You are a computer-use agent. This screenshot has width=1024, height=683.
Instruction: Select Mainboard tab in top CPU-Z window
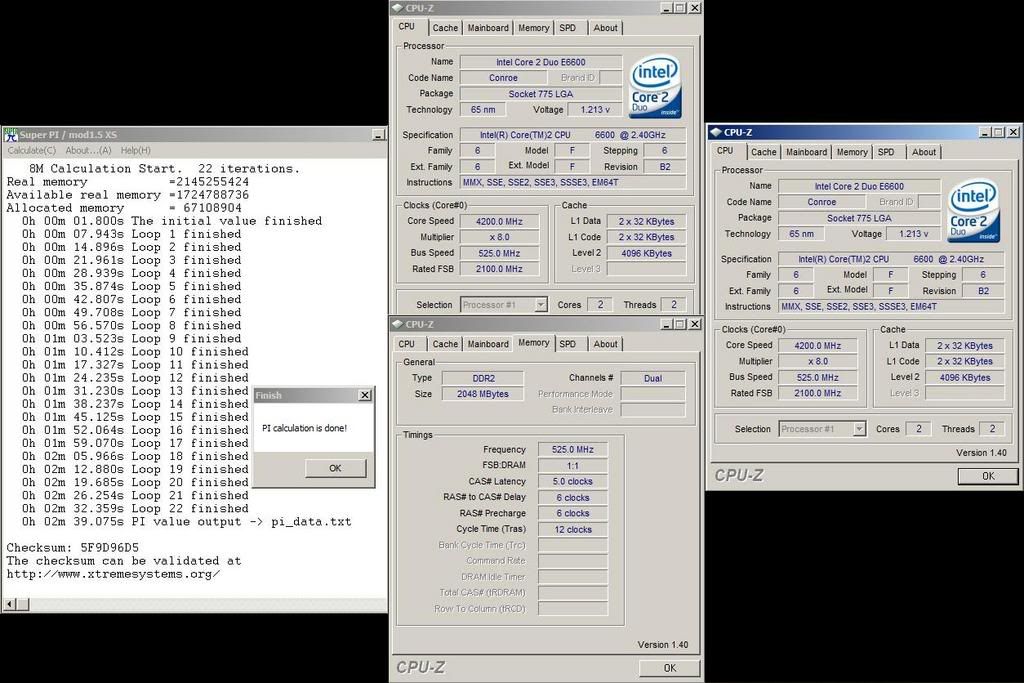tap(488, 28)
